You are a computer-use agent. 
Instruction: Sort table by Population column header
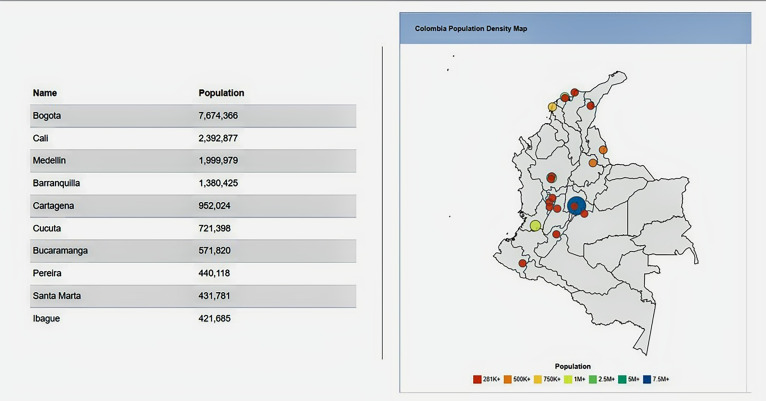coord(221,93)
